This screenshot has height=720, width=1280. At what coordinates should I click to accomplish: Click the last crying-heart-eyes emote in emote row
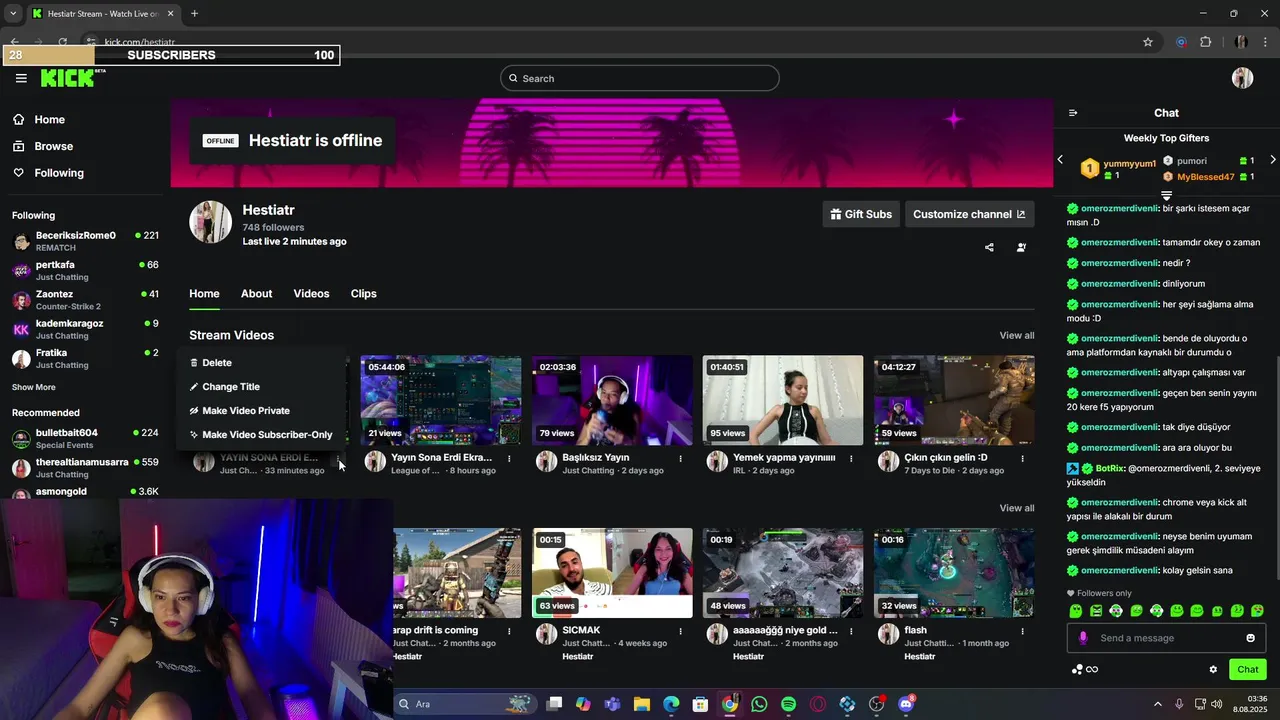[1257, 611]
